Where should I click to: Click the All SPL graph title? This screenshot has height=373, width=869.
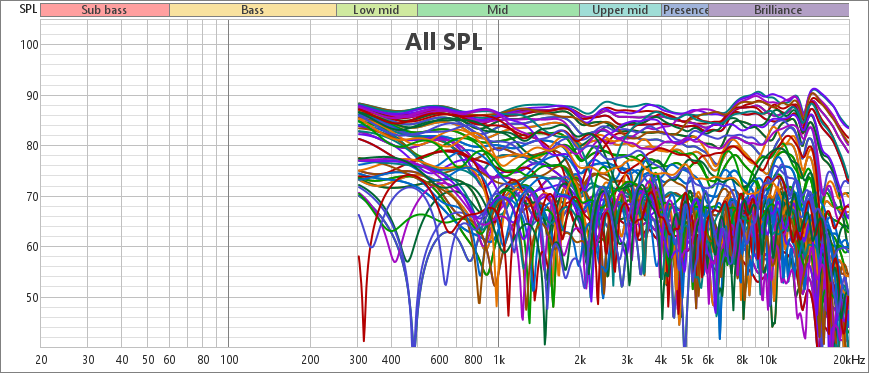pyautogui.click(x=443, y=42)
